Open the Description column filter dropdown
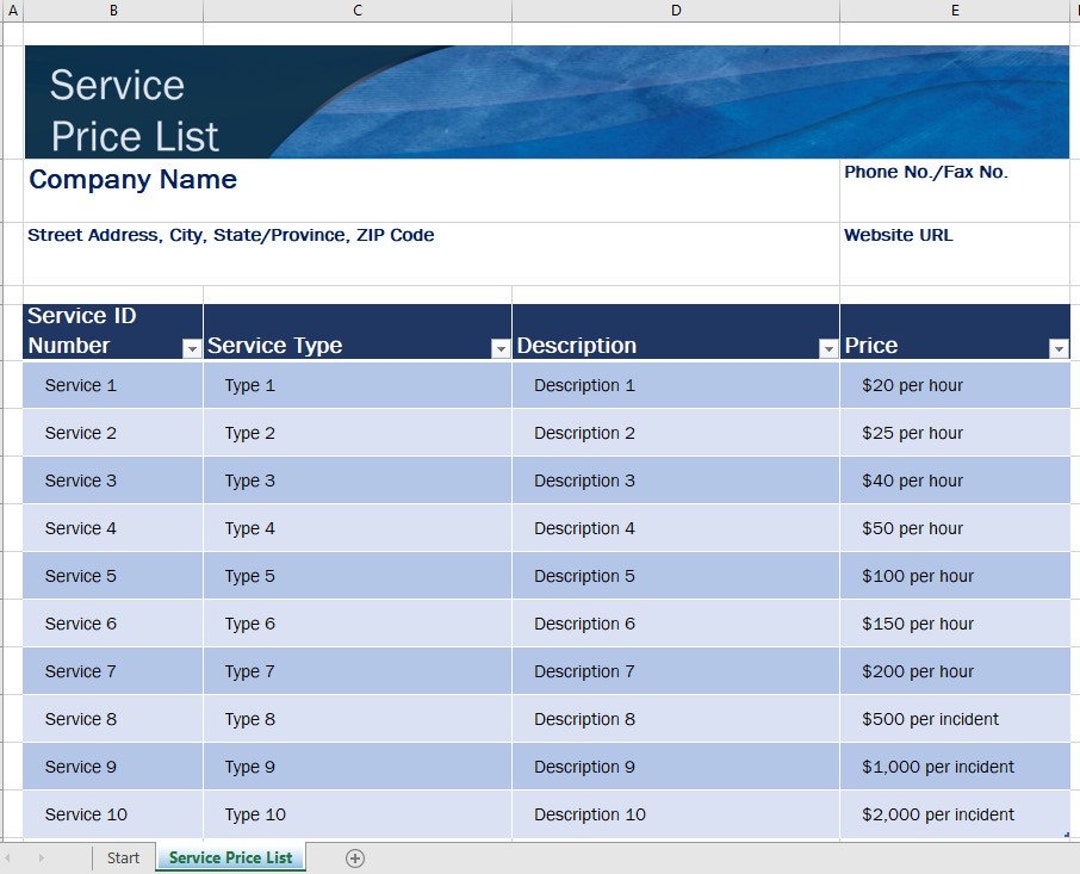 pyautogui.click(x=829, y=350)
